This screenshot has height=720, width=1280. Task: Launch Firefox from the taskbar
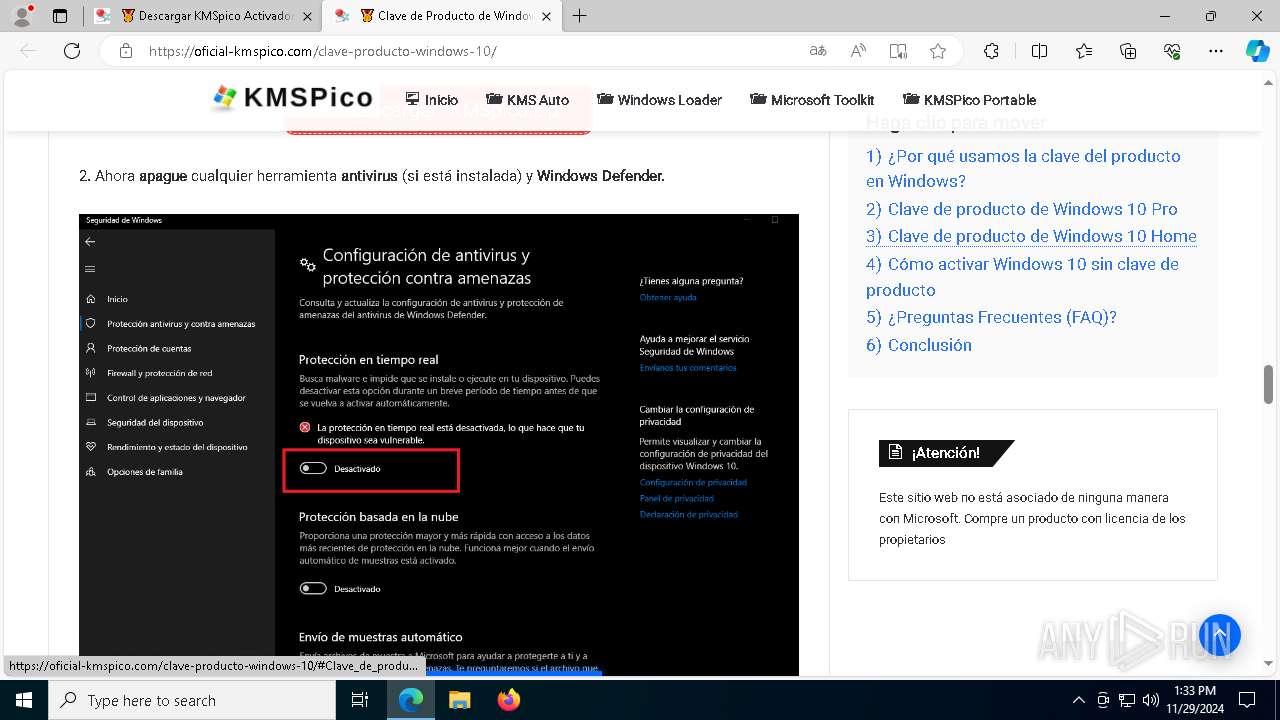tap(508, 700)
